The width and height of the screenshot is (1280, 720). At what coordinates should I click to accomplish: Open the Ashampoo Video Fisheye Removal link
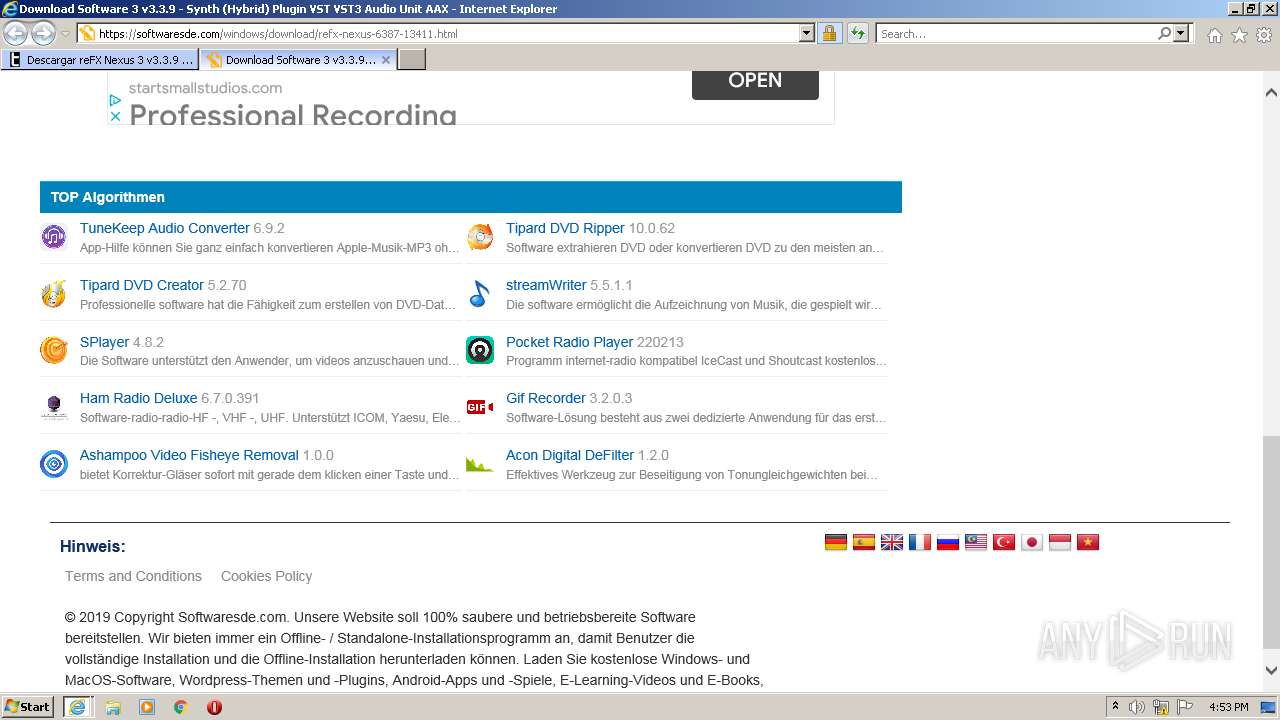(189, 455)
